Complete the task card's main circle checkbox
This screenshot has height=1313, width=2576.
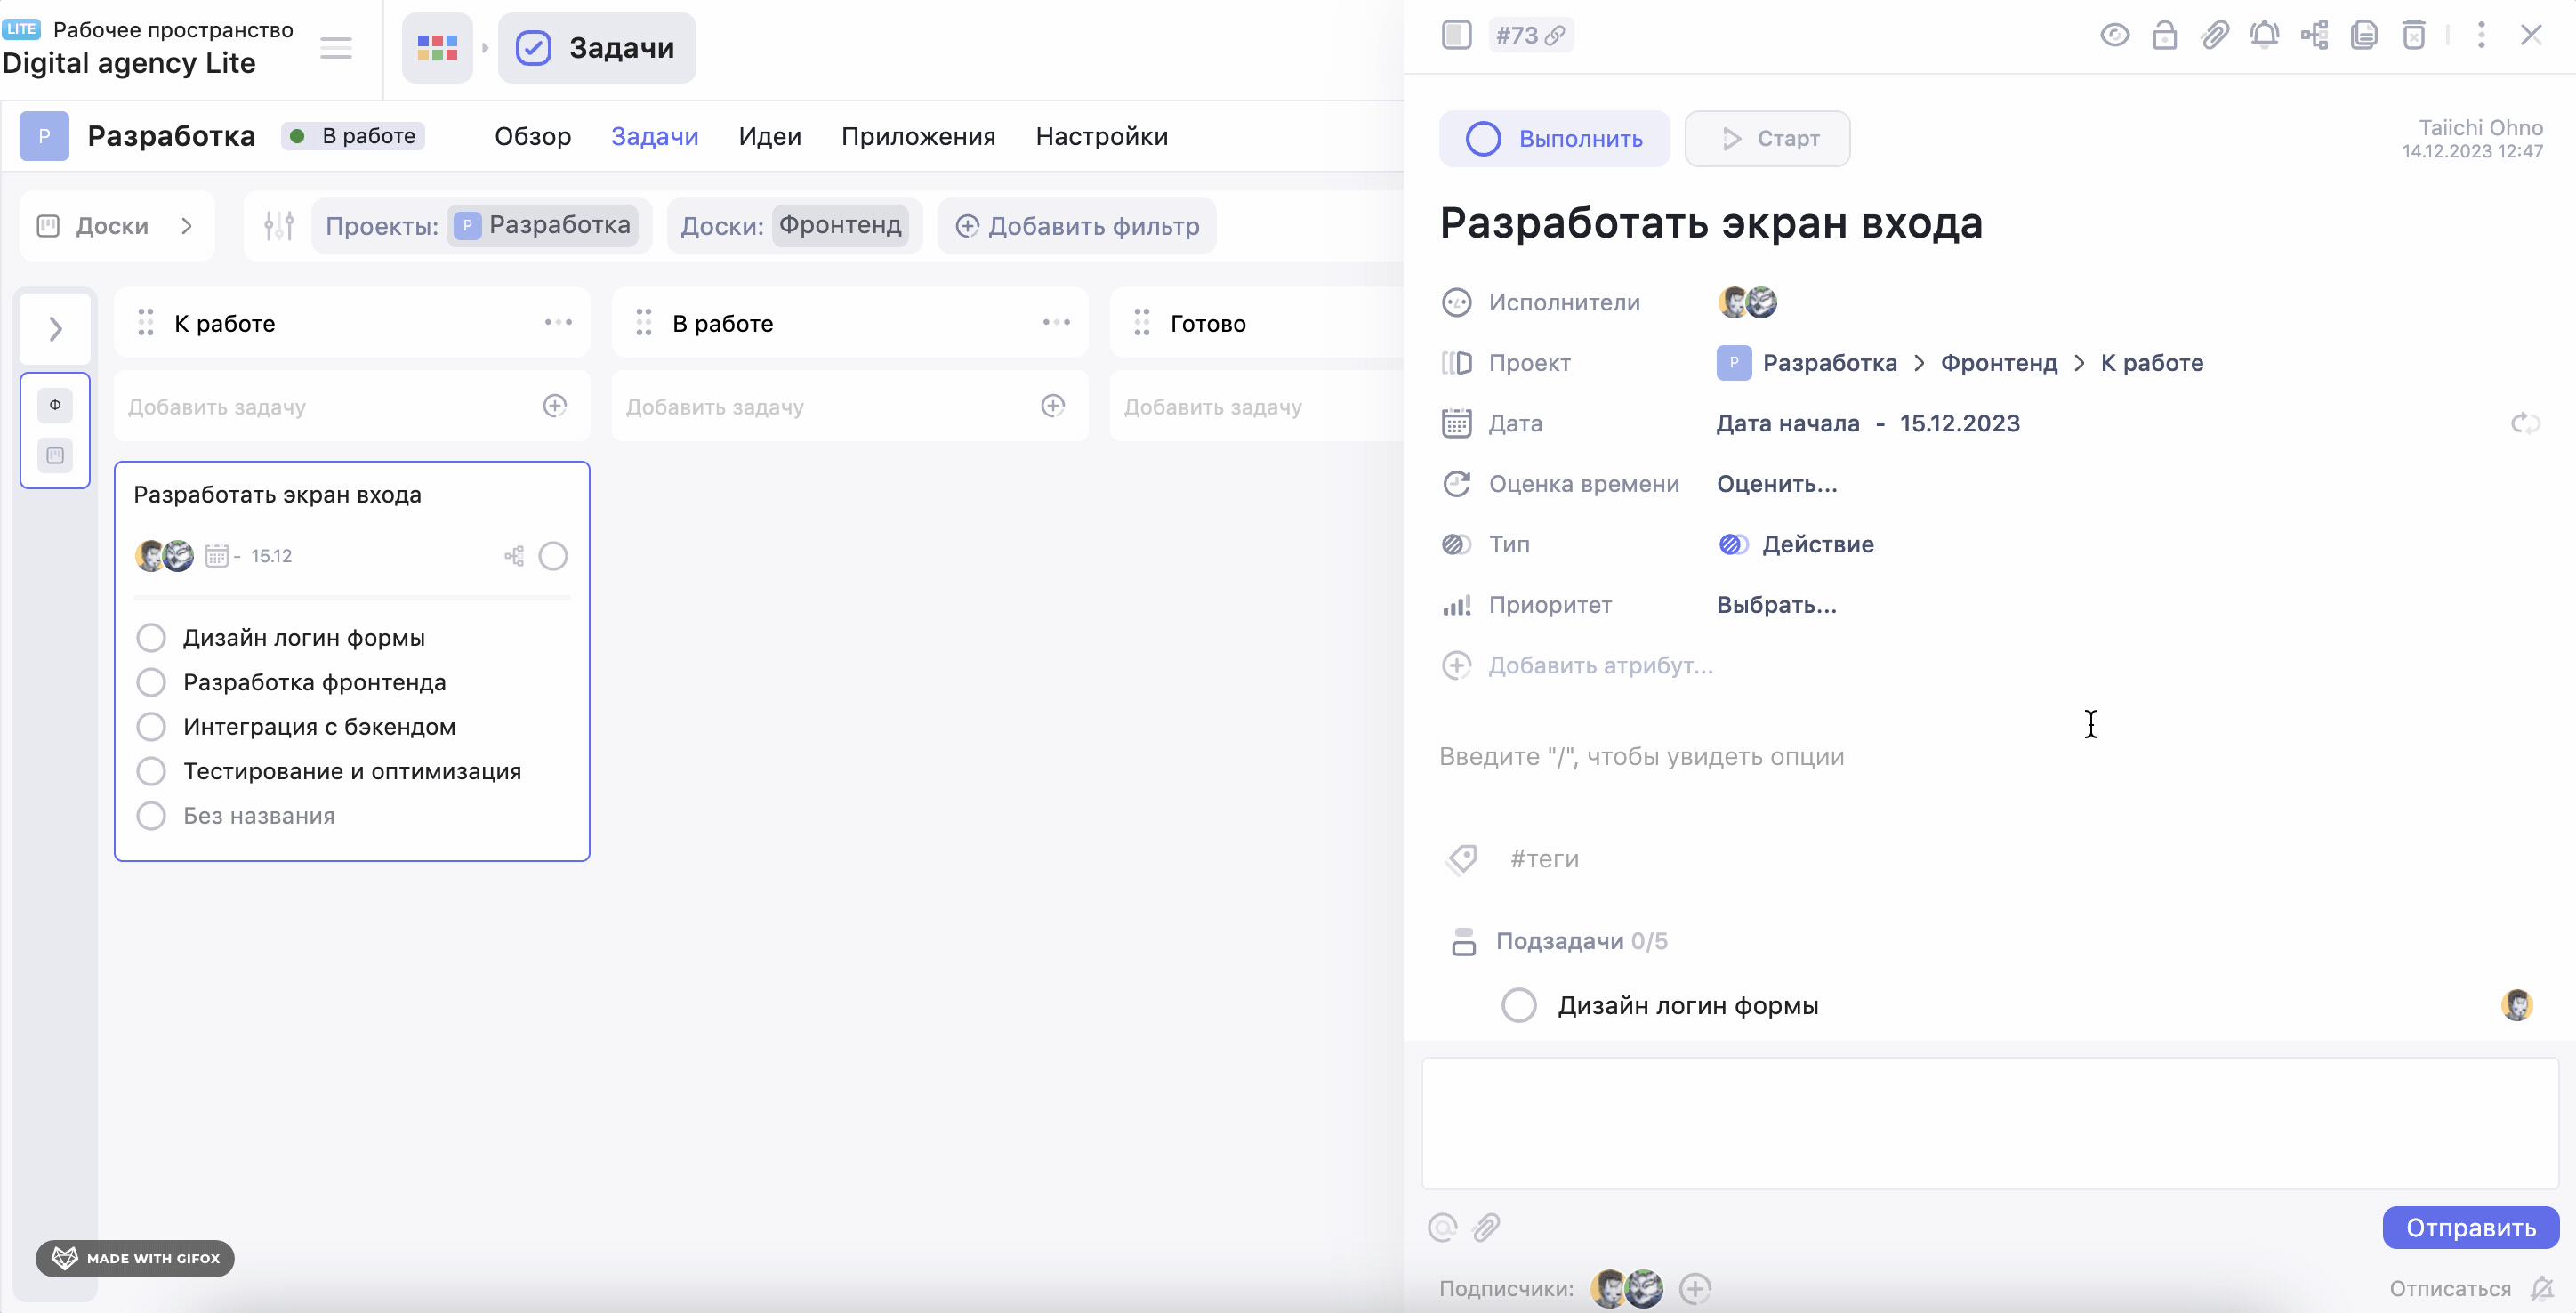tap(553, 556)
